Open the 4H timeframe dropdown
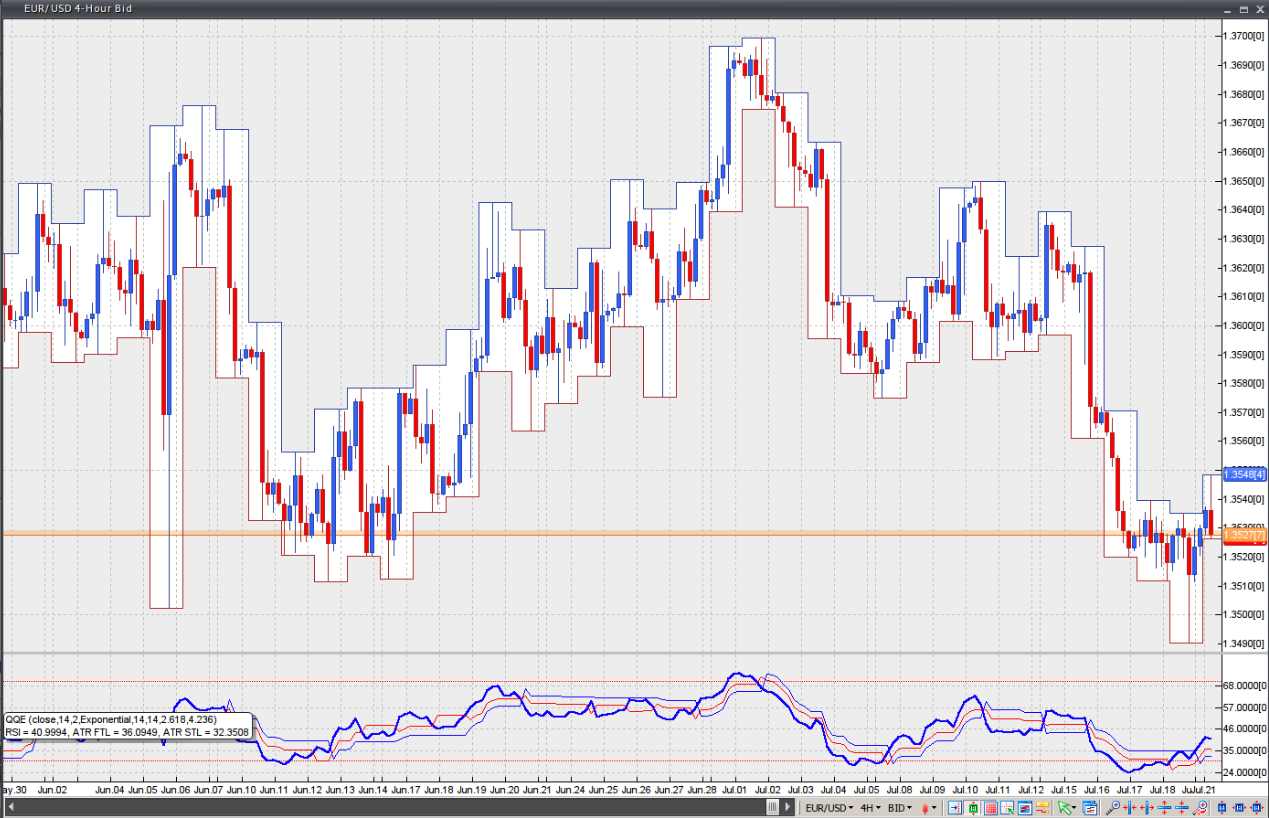 (870, 807)
